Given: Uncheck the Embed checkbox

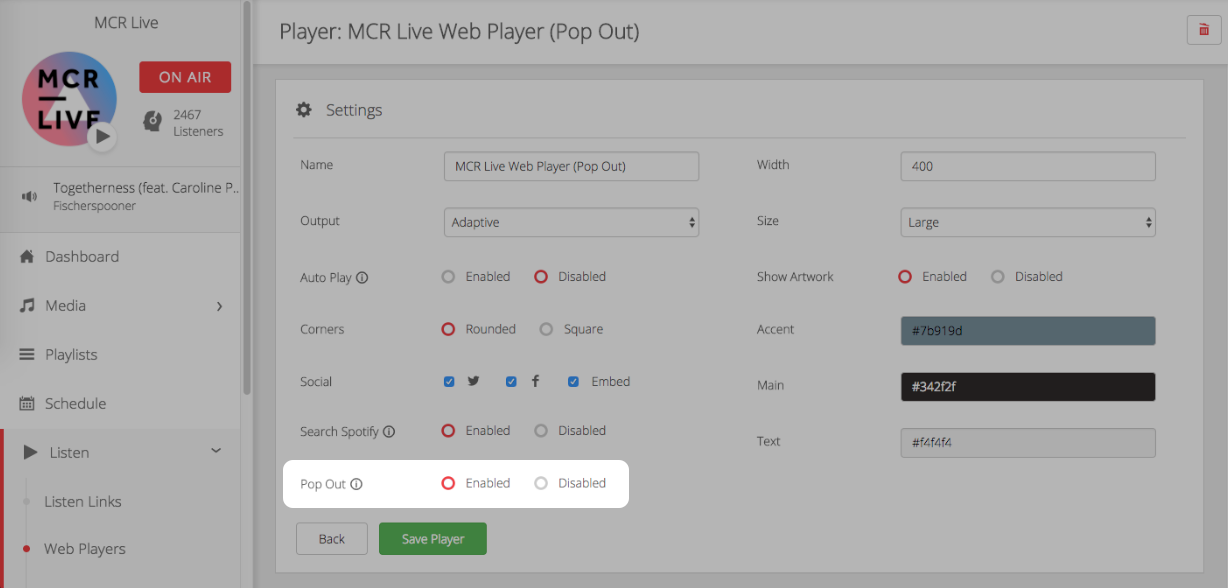Looking at the screenshot, I should click(x=573, y=382).
